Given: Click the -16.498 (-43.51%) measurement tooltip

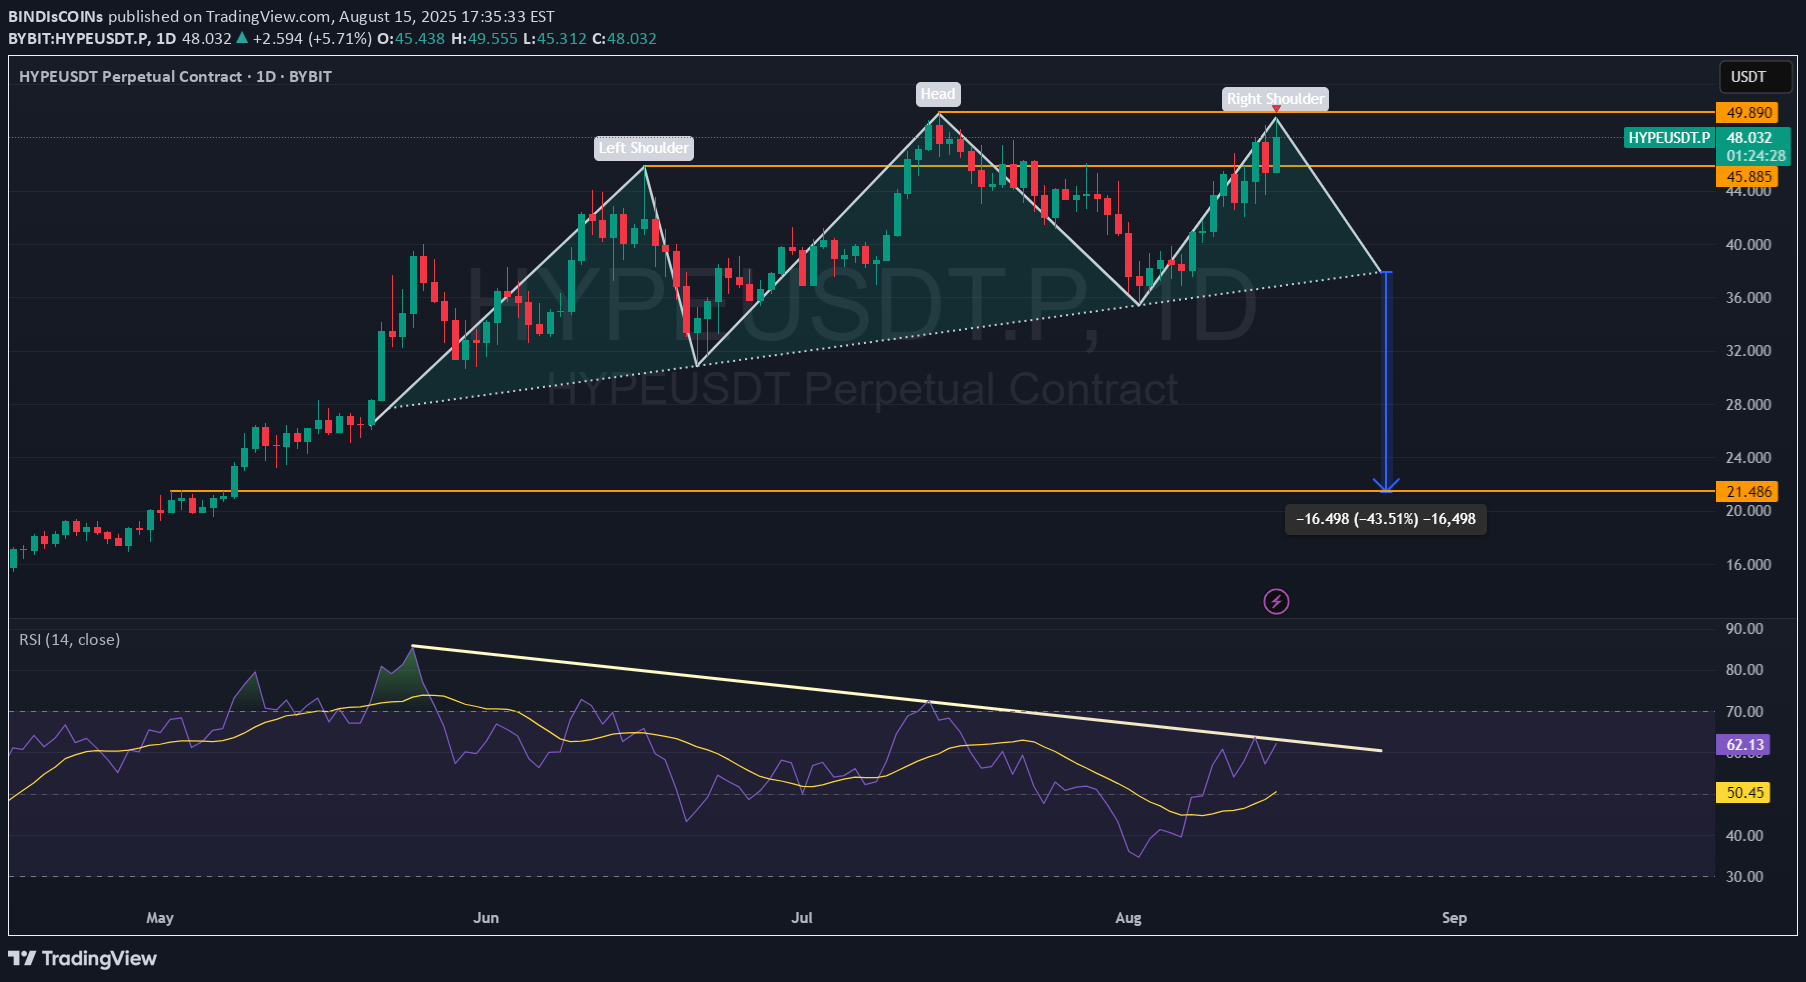Looking at the screenshot, I should (1385, 519).
